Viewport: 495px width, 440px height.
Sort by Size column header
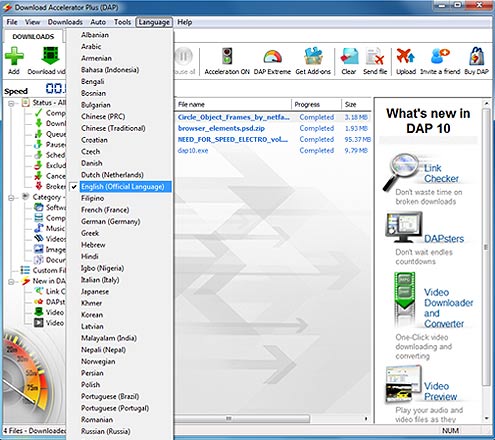[x=356, y=104]
